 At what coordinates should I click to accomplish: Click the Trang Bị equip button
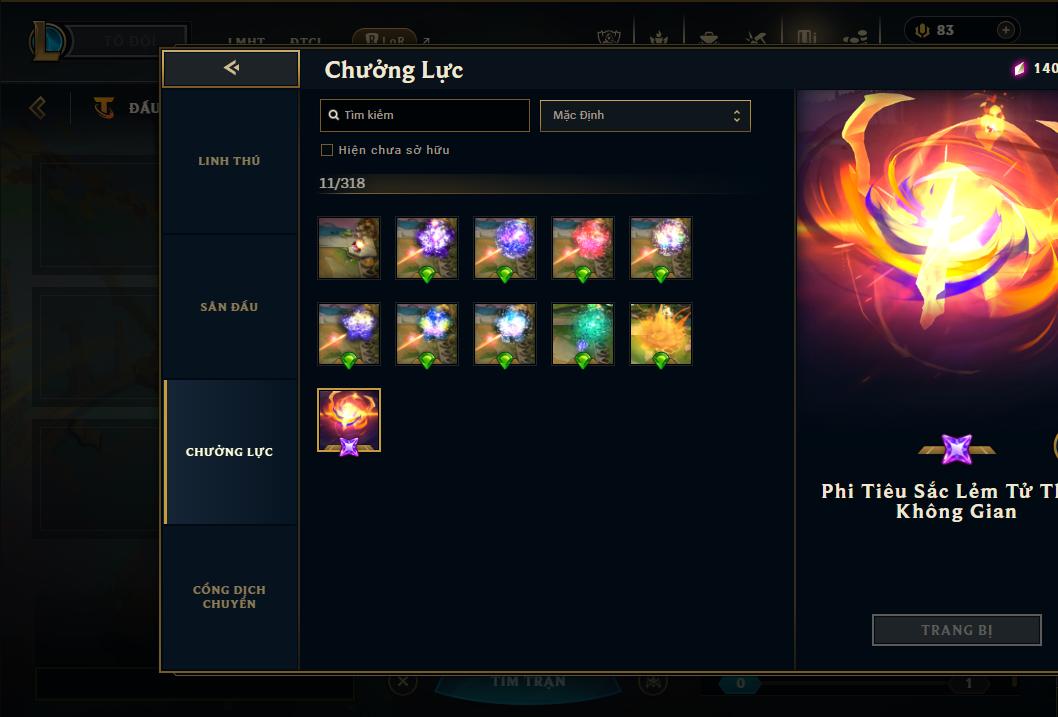[x=956, y=630]
